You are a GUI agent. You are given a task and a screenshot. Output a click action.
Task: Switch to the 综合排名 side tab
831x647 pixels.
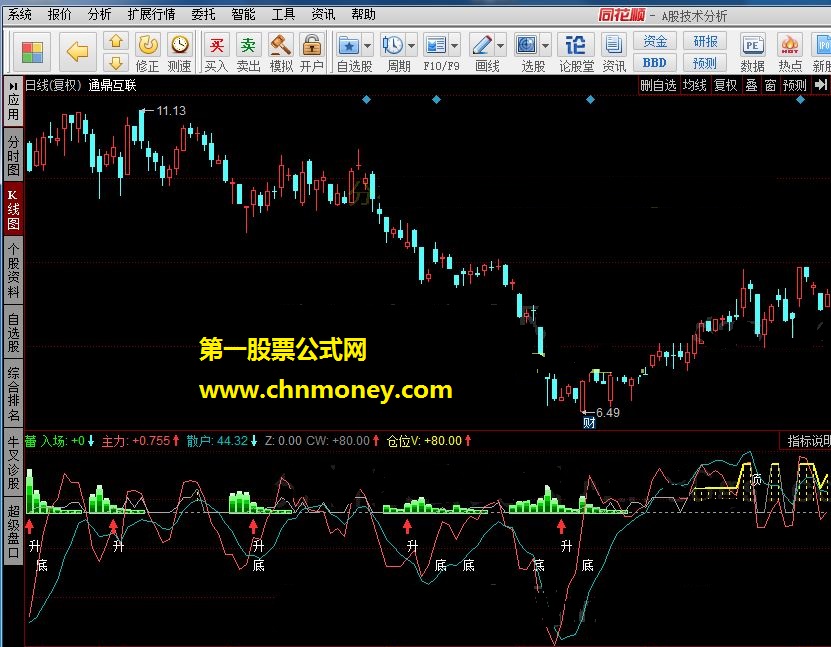tap(13, 394)
